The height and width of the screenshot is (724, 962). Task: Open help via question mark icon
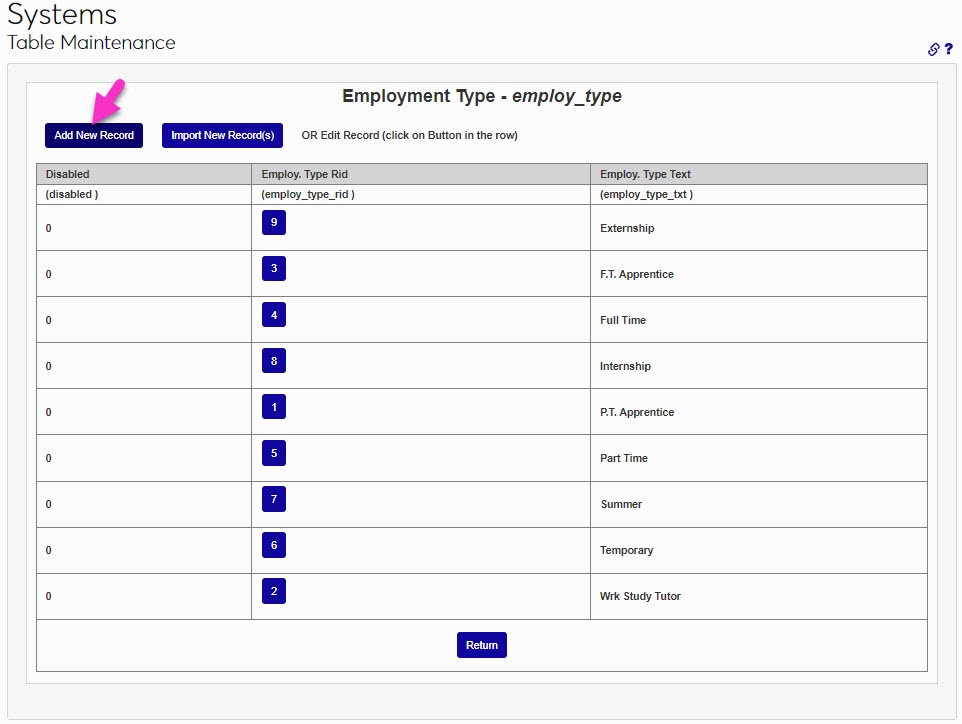coord(948,49)
